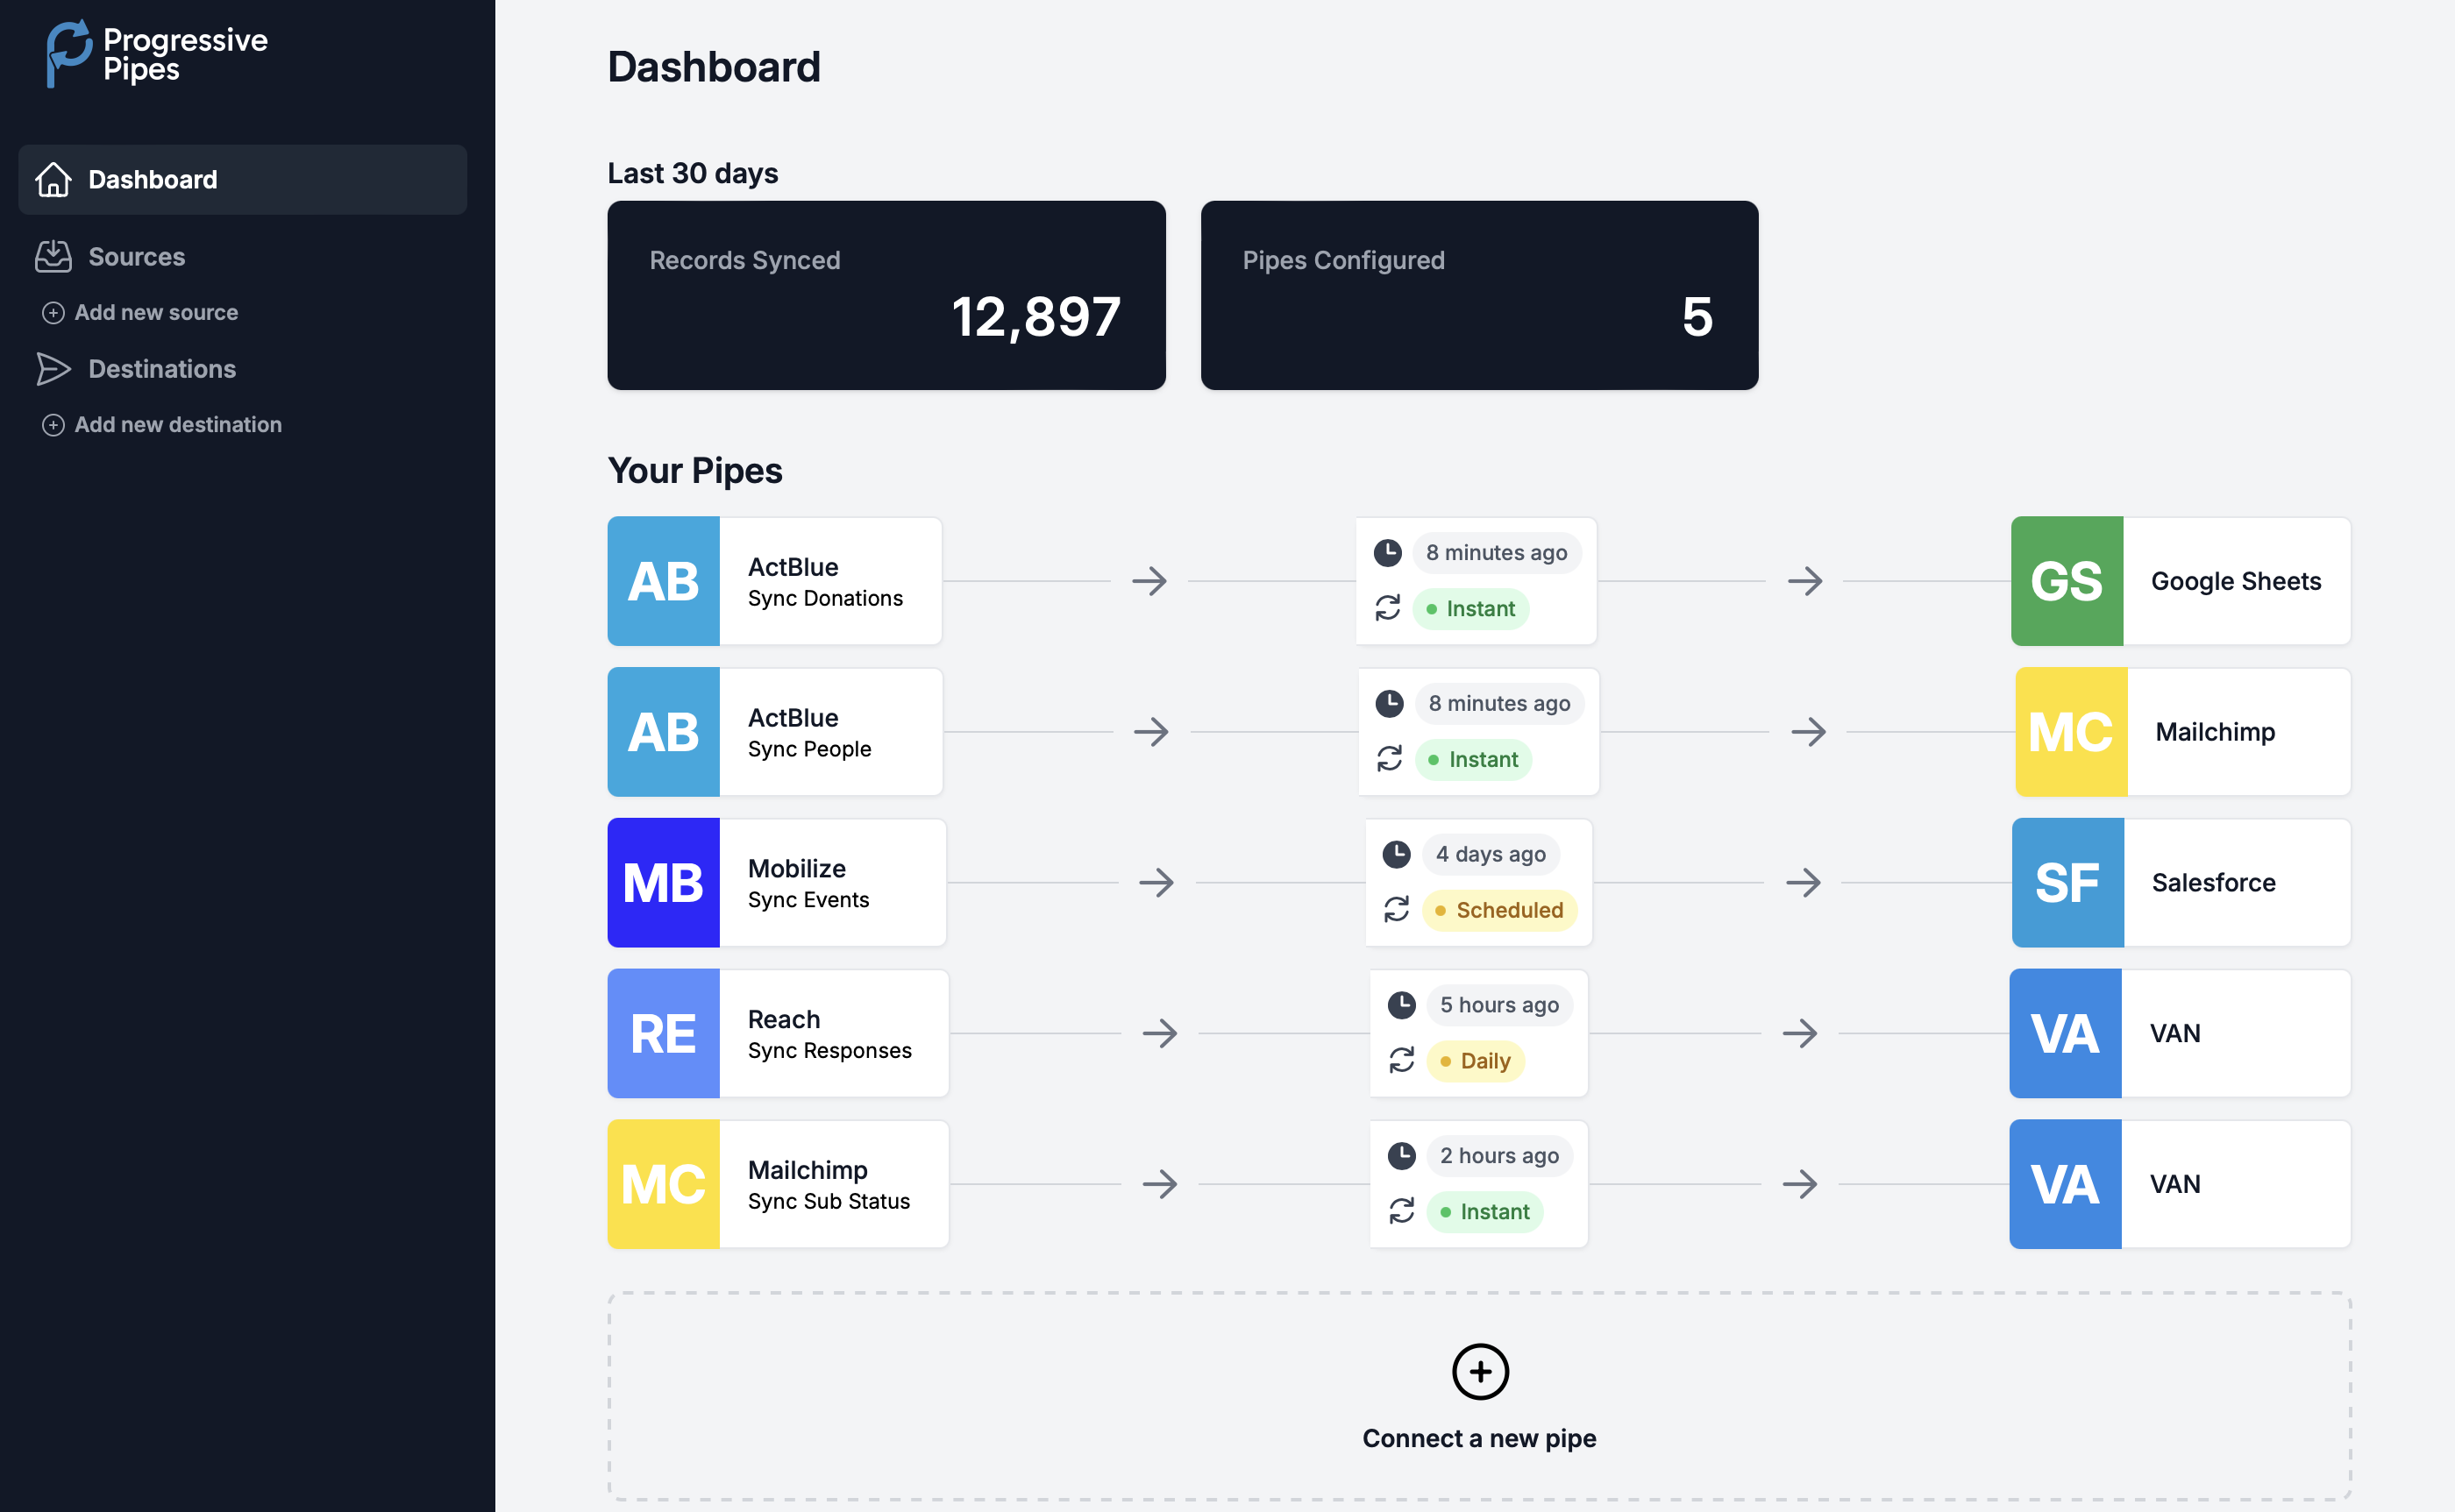The height and width of the screenshot is (1512, 2455).
Task: Open the Dashboard home icon in sidebar
Action: click(x=53, y=180)
